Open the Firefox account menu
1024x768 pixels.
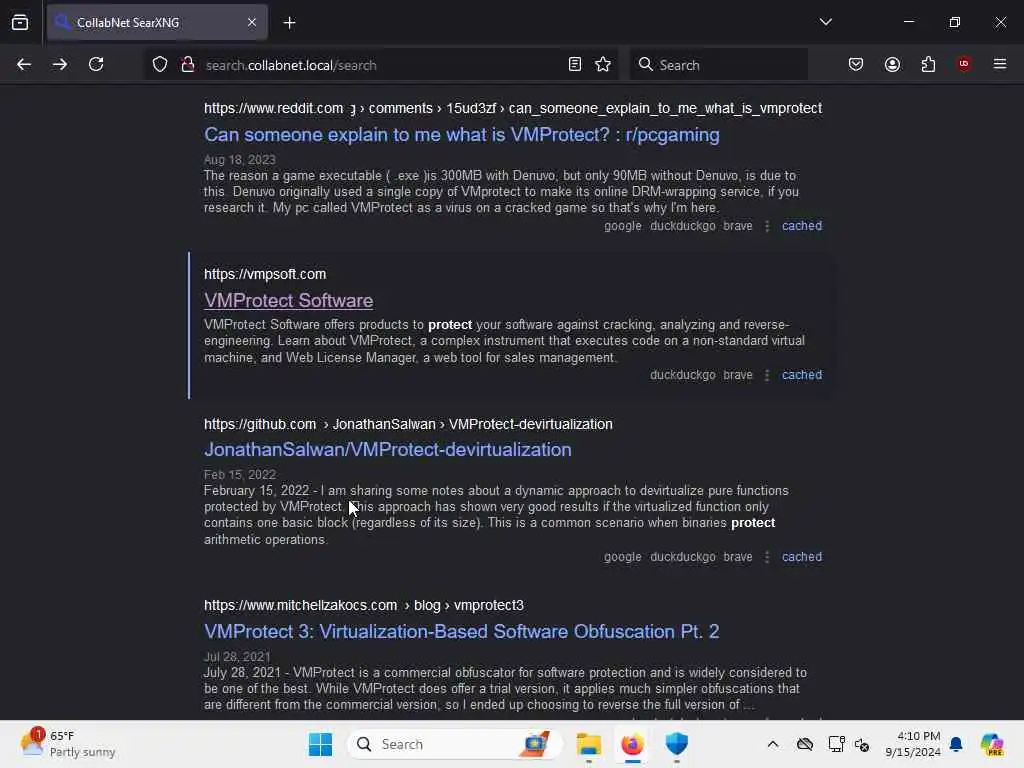[892, 64]
